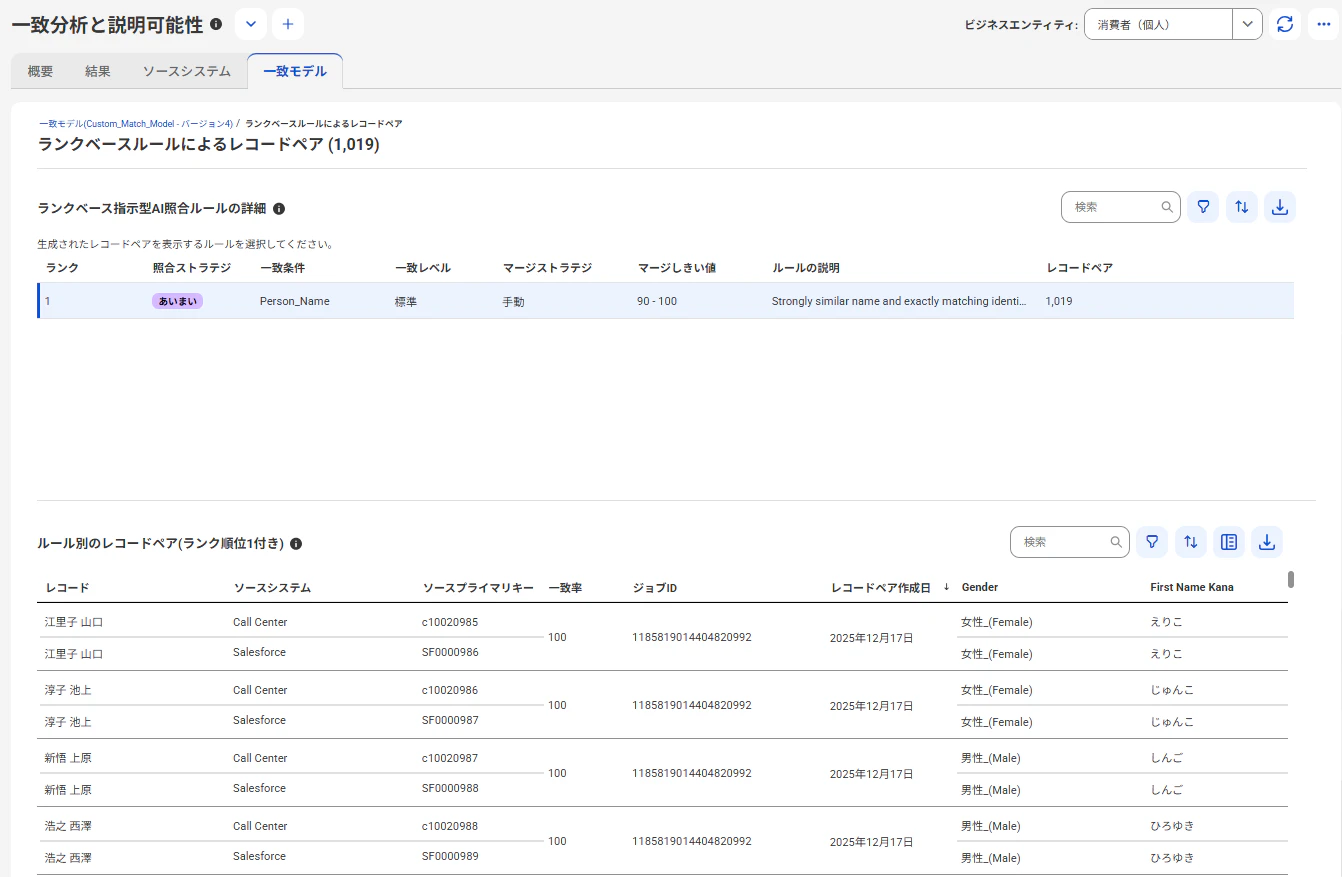The width and height of the screenshot is (1342, 877).
Task: Click the マージしきい値 column header
Action: coord(677,268)
